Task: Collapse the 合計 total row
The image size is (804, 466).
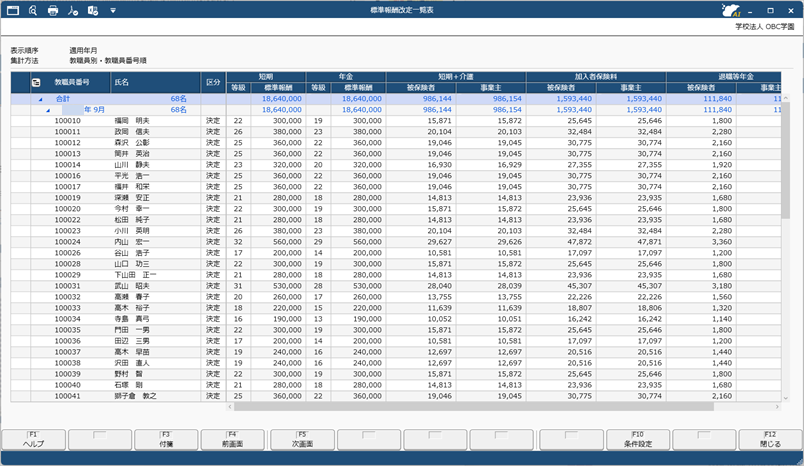Action: [41, 100]
